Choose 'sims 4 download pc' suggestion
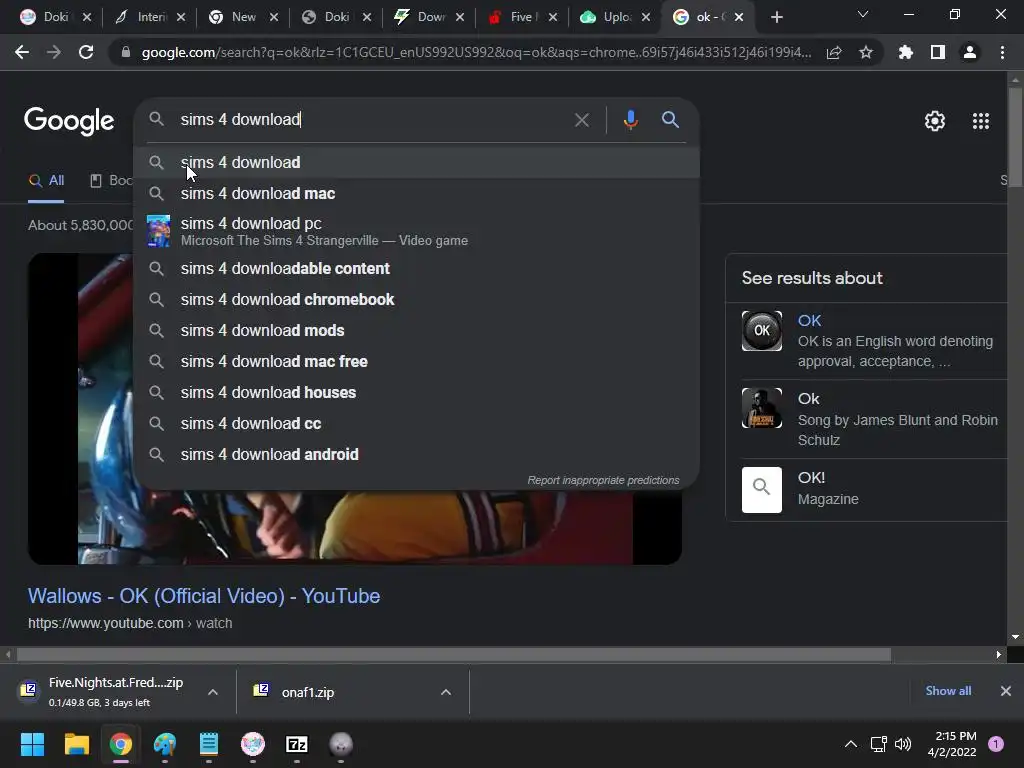The image size is (1024, 768). coord(417,231)
